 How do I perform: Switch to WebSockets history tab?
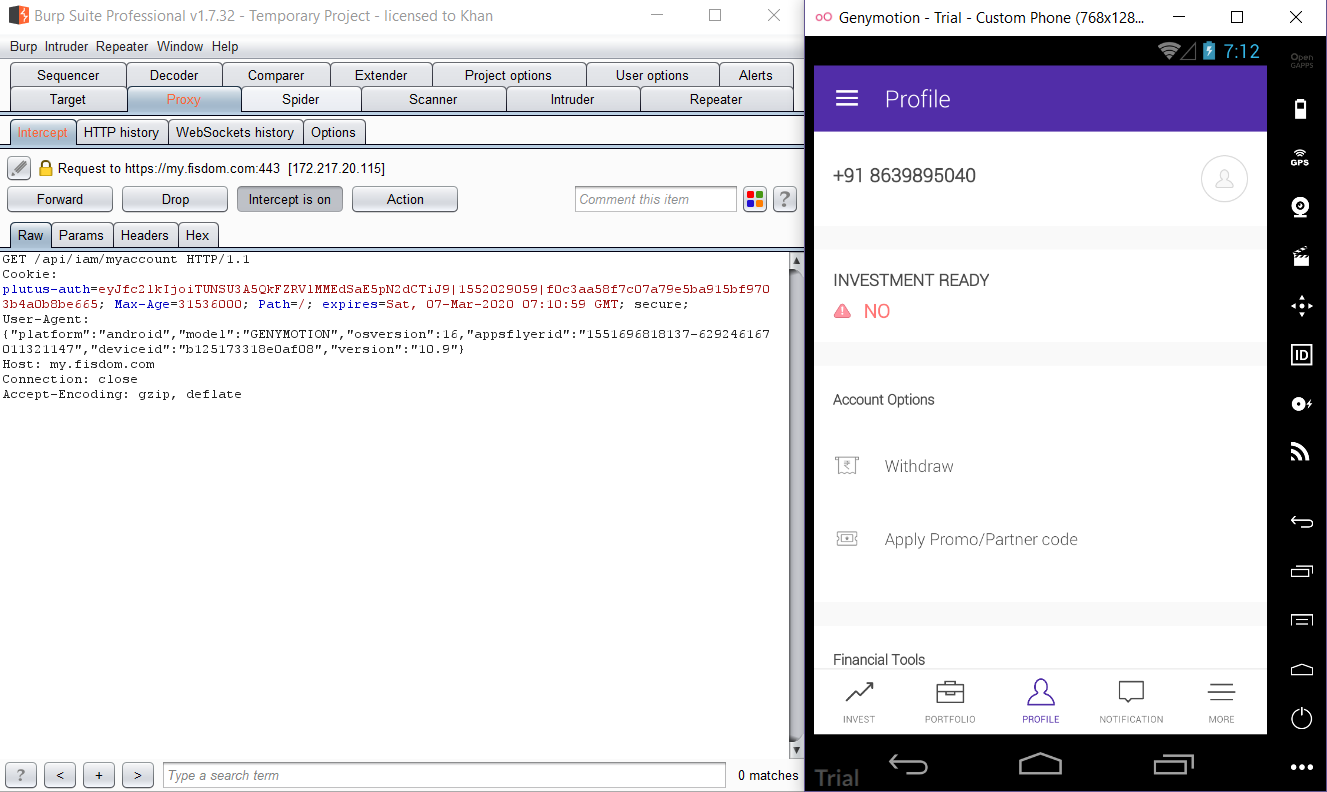point(235,132)
